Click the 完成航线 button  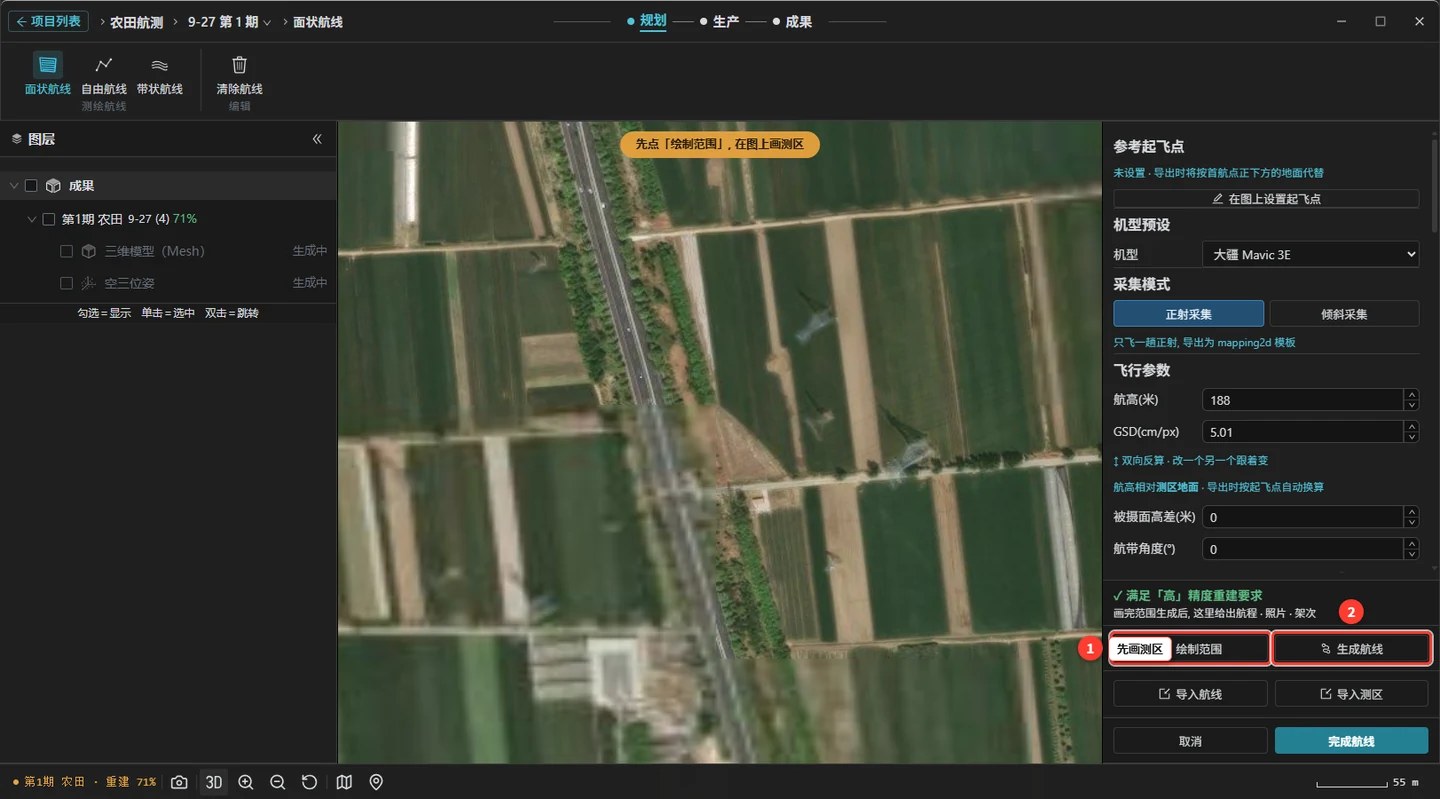pos(1351,741)
